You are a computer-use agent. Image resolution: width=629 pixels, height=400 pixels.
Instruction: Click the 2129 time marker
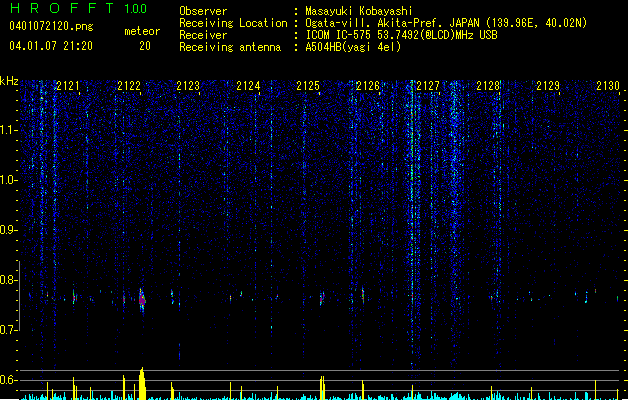tap(548, 85)
